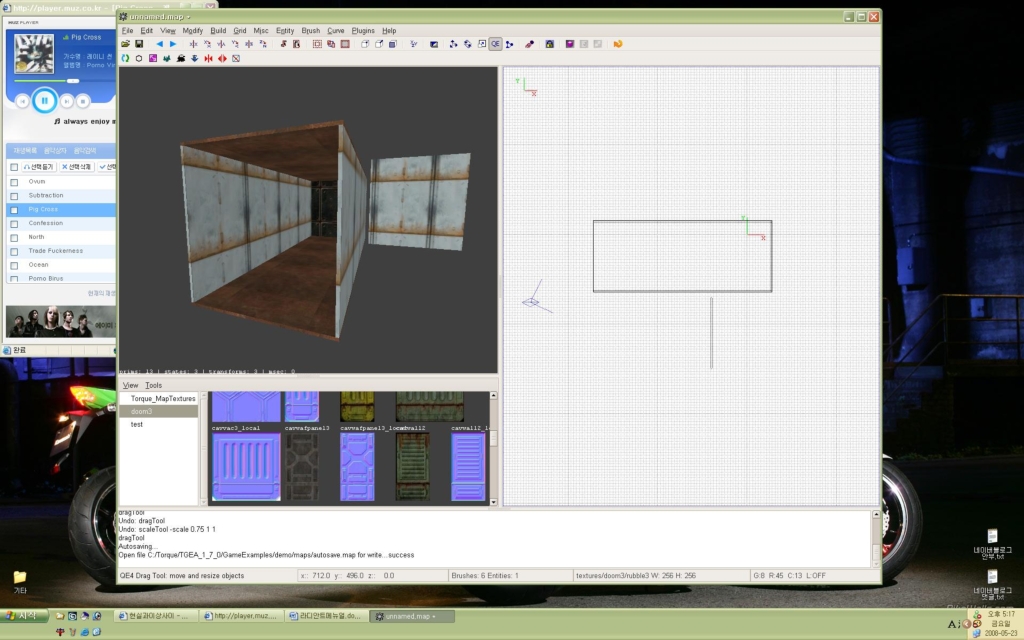Flip the selection along the Z axis
This screenshot has height=640, width=1024.
coord(249,44)
